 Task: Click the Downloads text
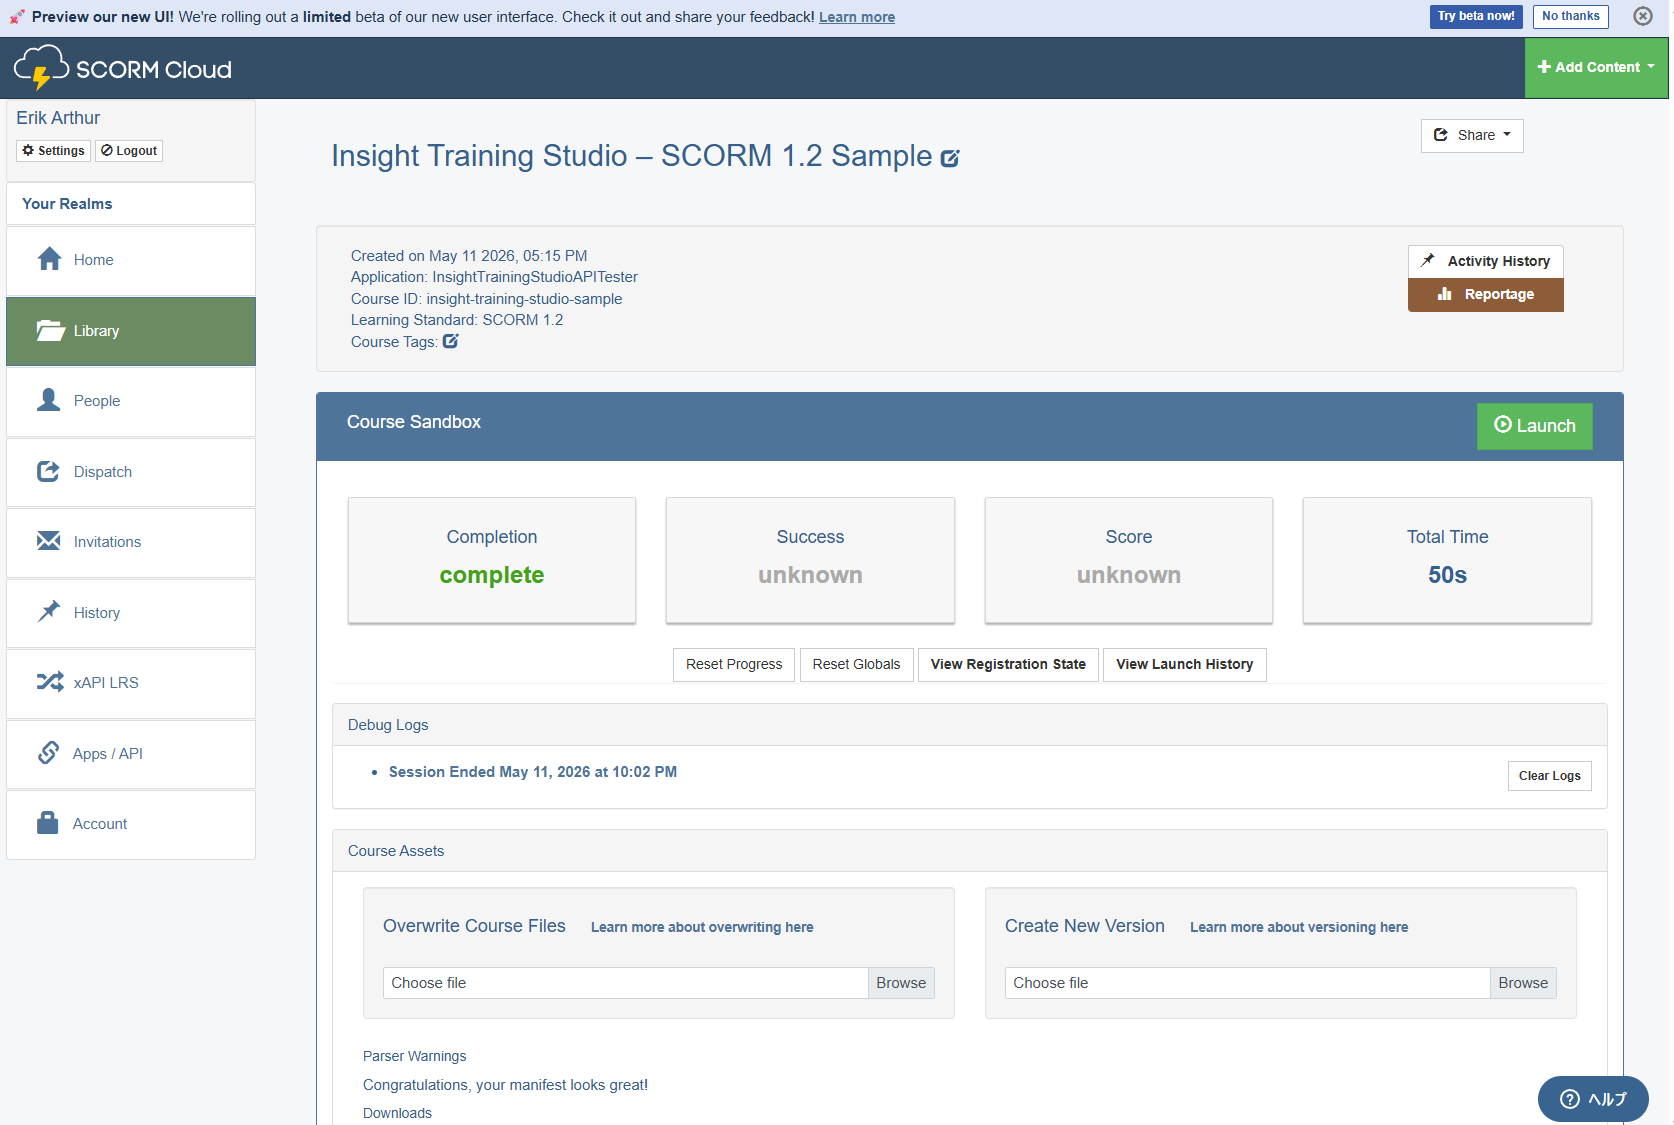click(397, 1113)
